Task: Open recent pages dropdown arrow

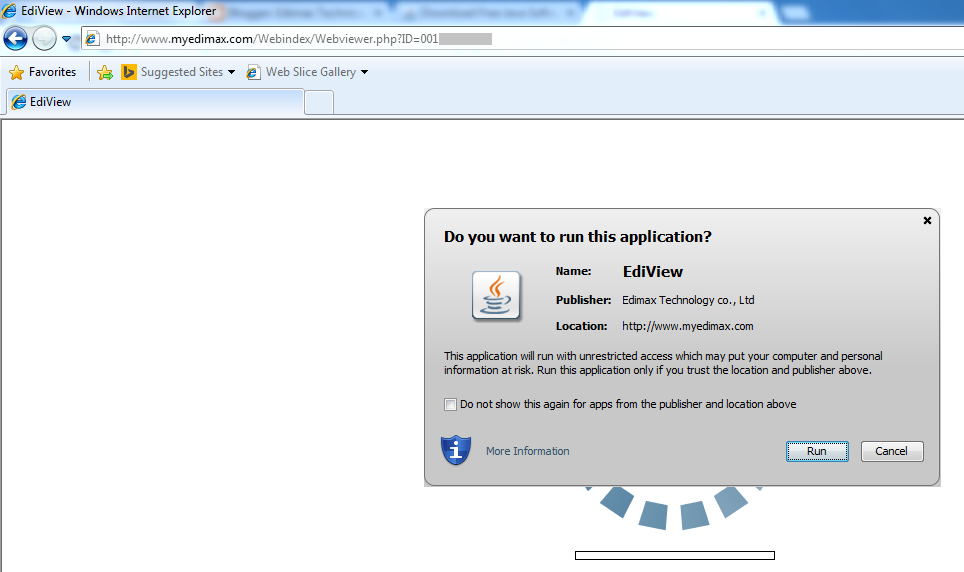Action: (x=66, y=39)
